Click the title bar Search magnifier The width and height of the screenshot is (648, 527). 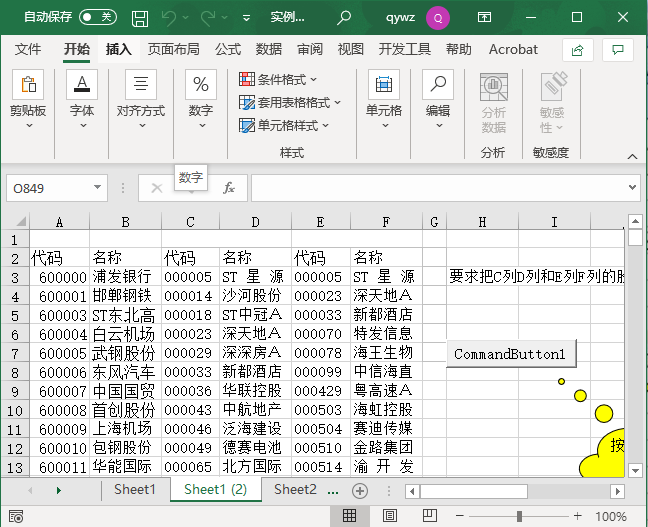point(344,18)
